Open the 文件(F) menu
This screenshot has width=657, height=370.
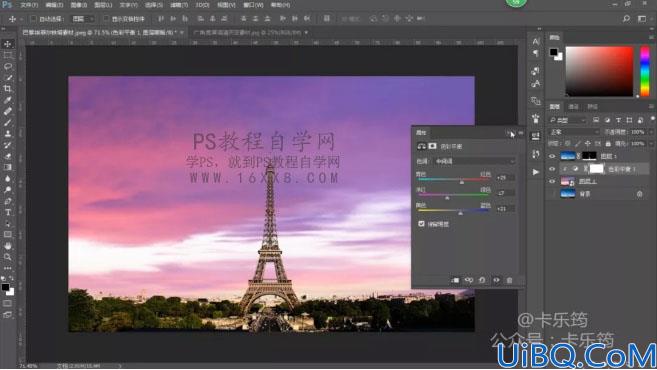[x=29, y=5]
